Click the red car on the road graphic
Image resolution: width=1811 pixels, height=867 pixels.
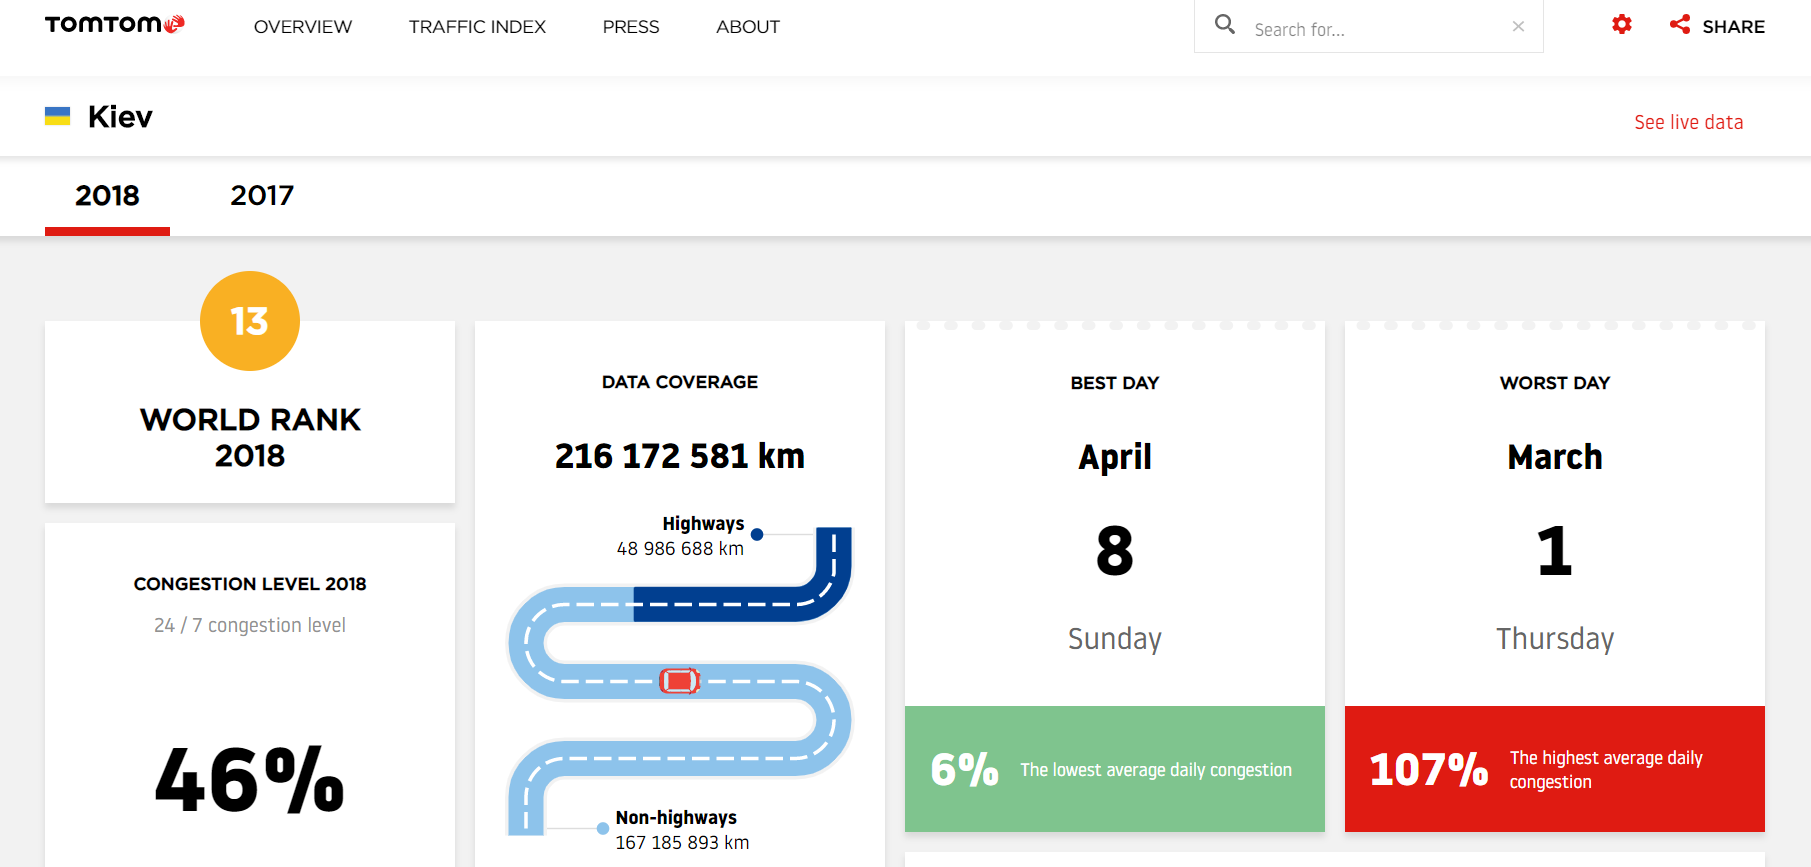680,681
